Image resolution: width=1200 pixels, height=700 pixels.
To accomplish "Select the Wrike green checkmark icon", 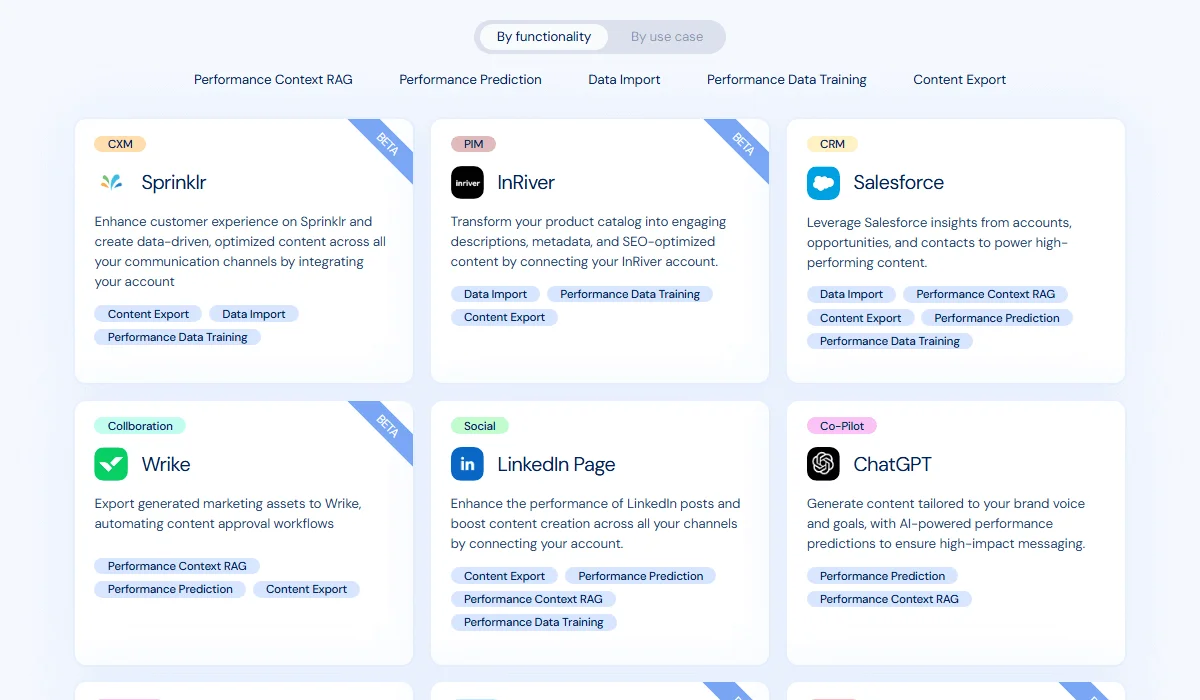I will click(x=110, y=464).
